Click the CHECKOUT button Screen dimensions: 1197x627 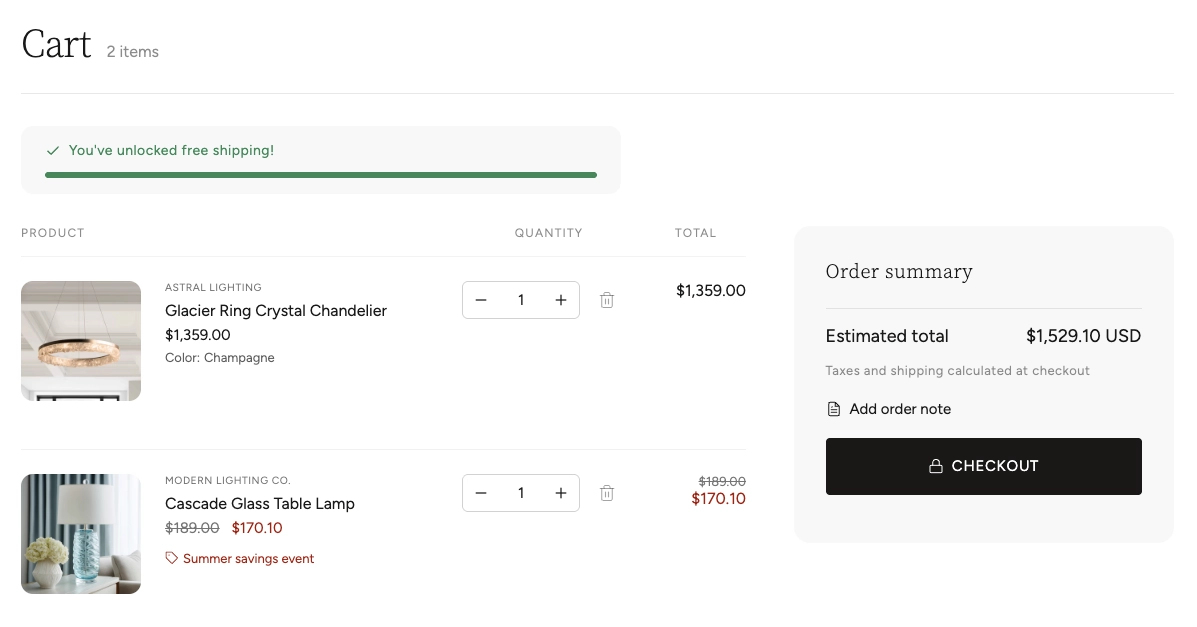[x=983, y=466]
